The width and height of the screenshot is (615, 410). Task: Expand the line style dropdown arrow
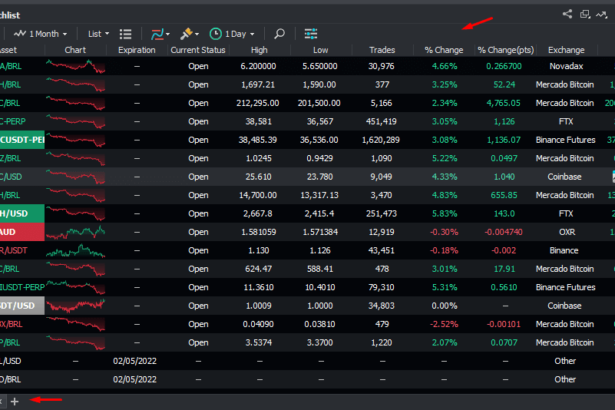pyautogui.click(x=168, y=35)
